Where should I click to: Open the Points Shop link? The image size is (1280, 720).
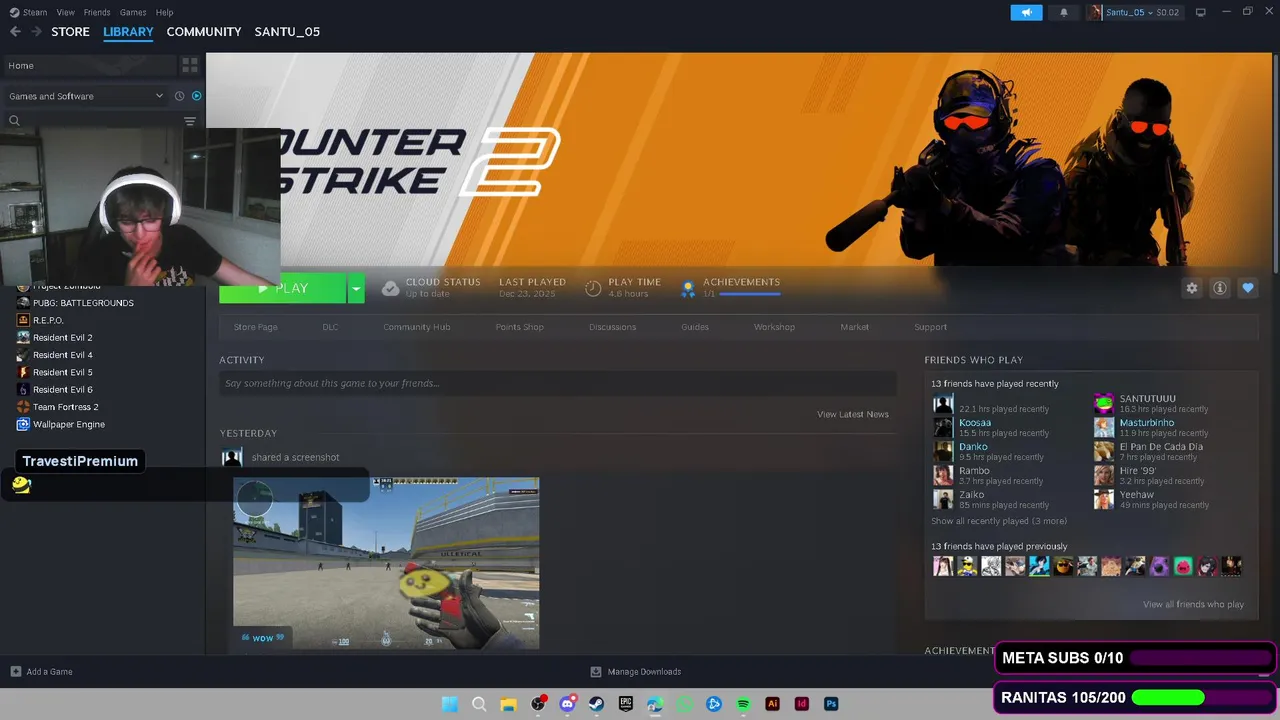[520, 327]
